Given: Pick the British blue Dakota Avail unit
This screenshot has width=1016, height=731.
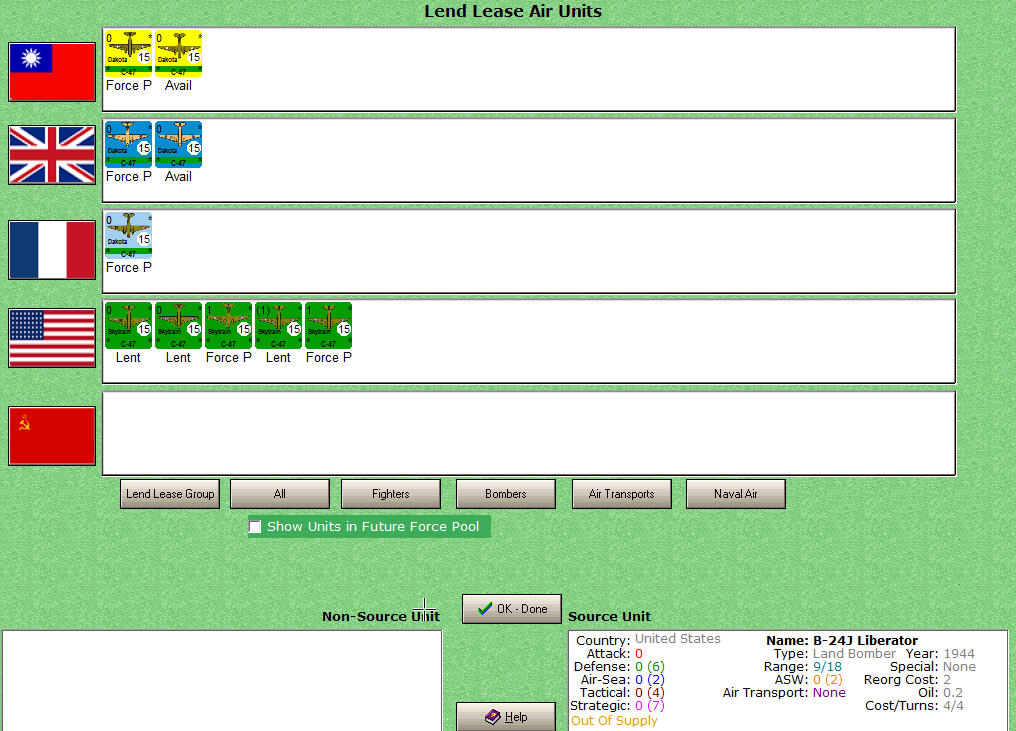Looking at the screenshot, I should point(178,144).
